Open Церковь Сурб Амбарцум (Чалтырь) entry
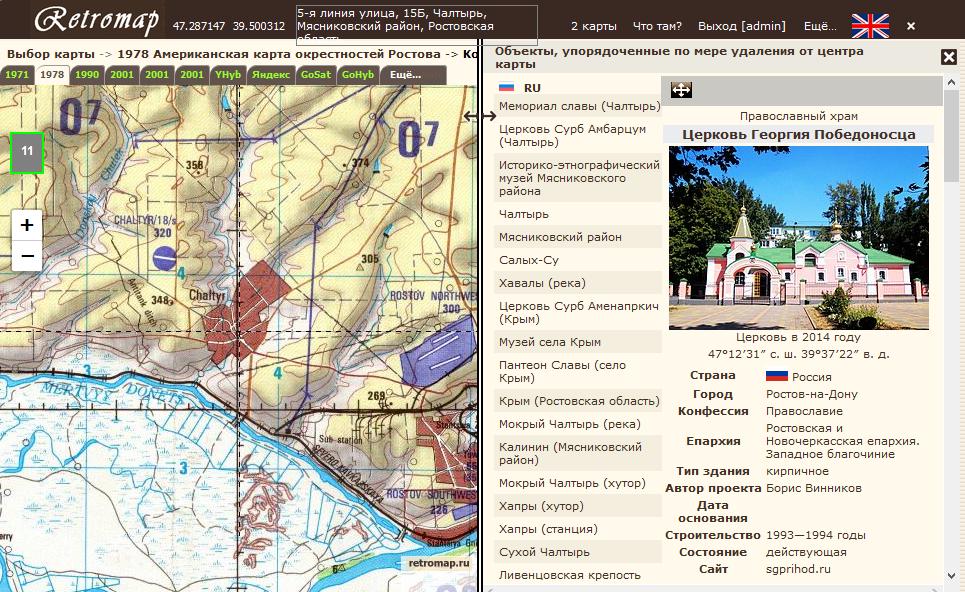 [x=579, y=135]
